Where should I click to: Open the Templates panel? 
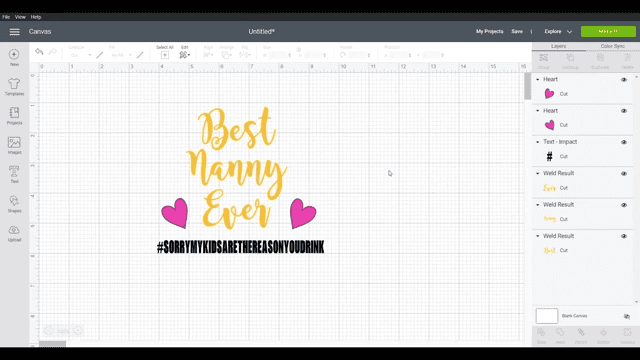tap(14, 84)
